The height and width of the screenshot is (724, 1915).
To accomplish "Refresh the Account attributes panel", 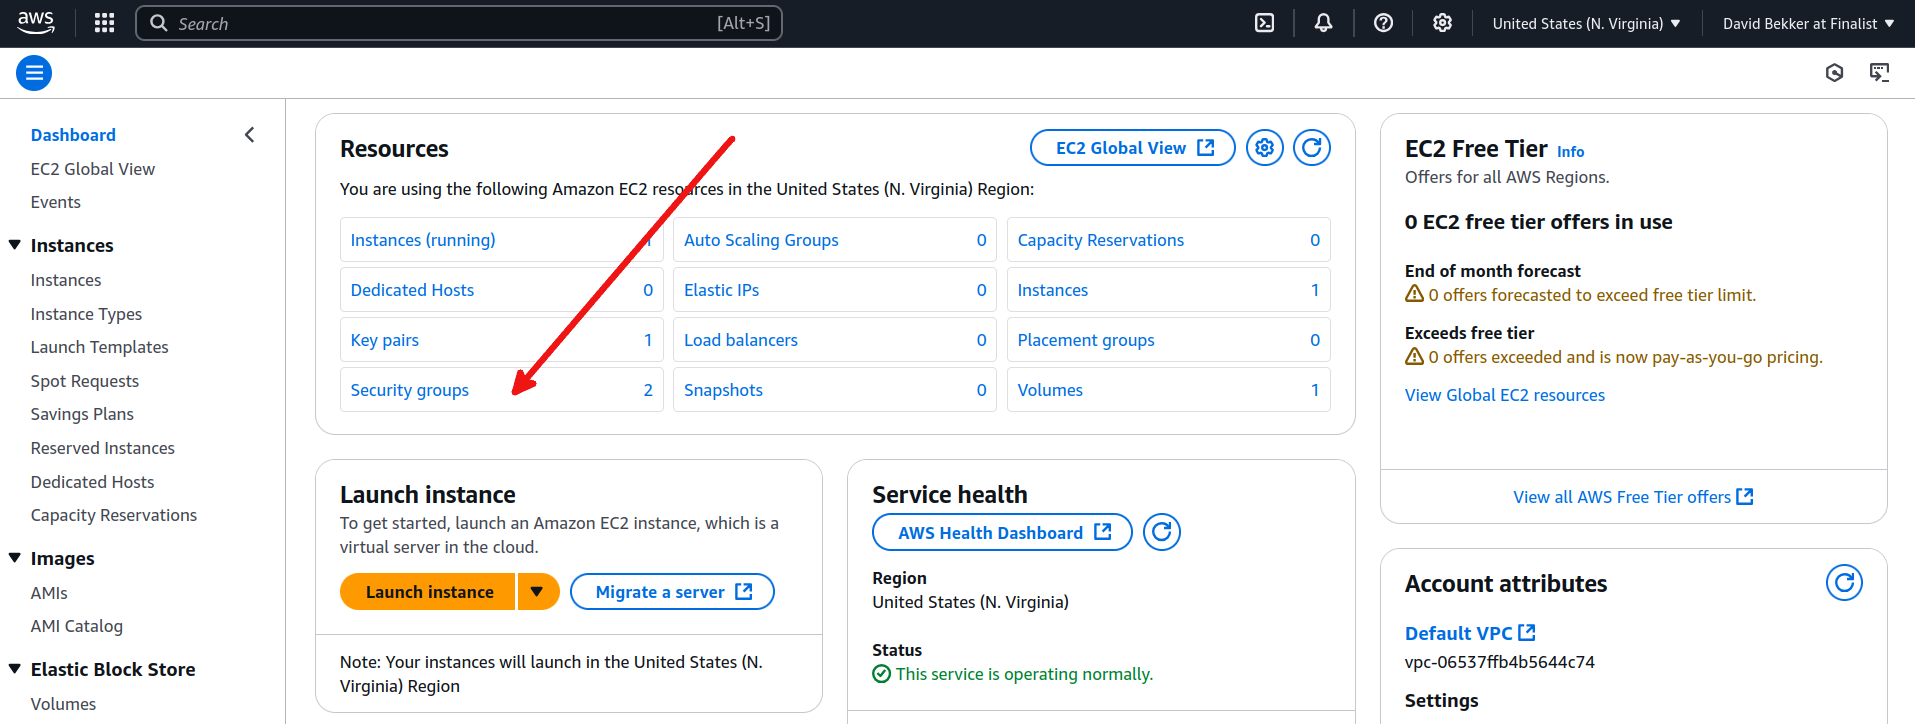I will click(x=1844, y=582).
